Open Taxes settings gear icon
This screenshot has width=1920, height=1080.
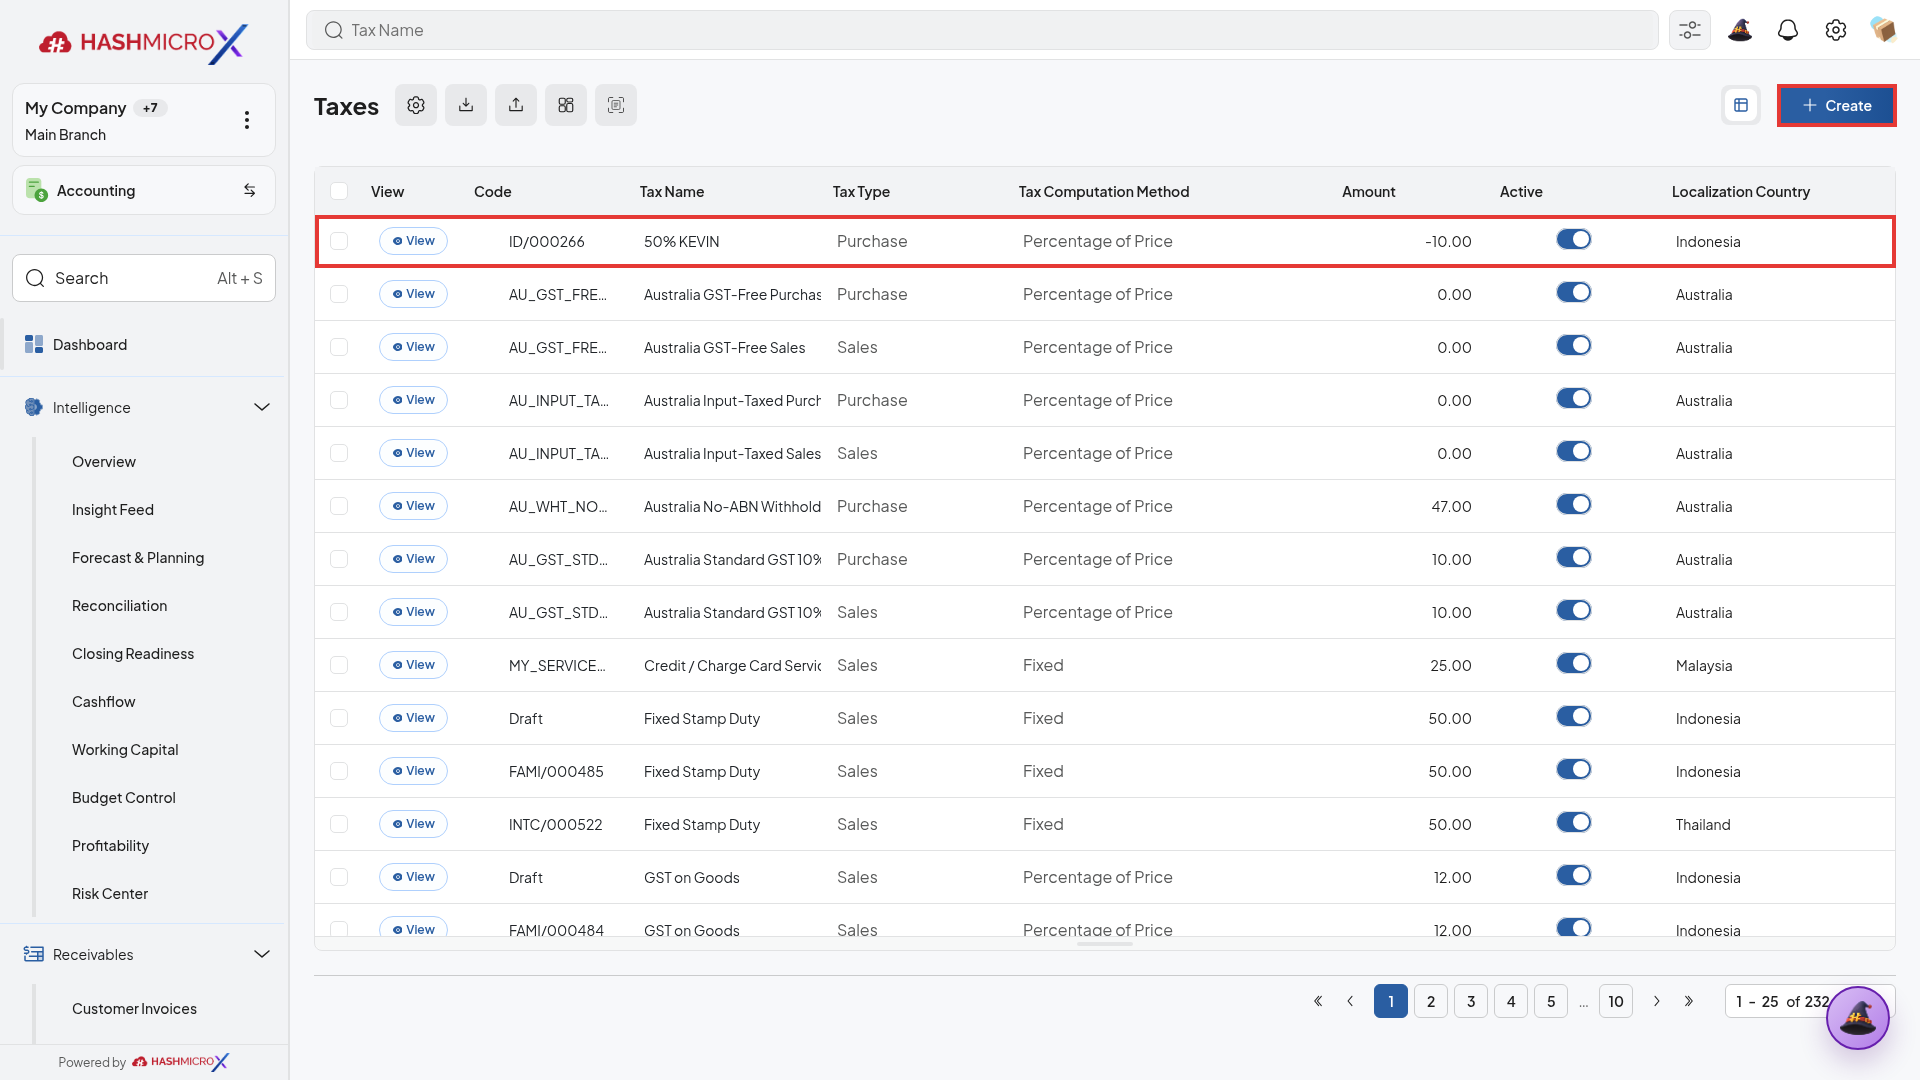pos(416,105)
